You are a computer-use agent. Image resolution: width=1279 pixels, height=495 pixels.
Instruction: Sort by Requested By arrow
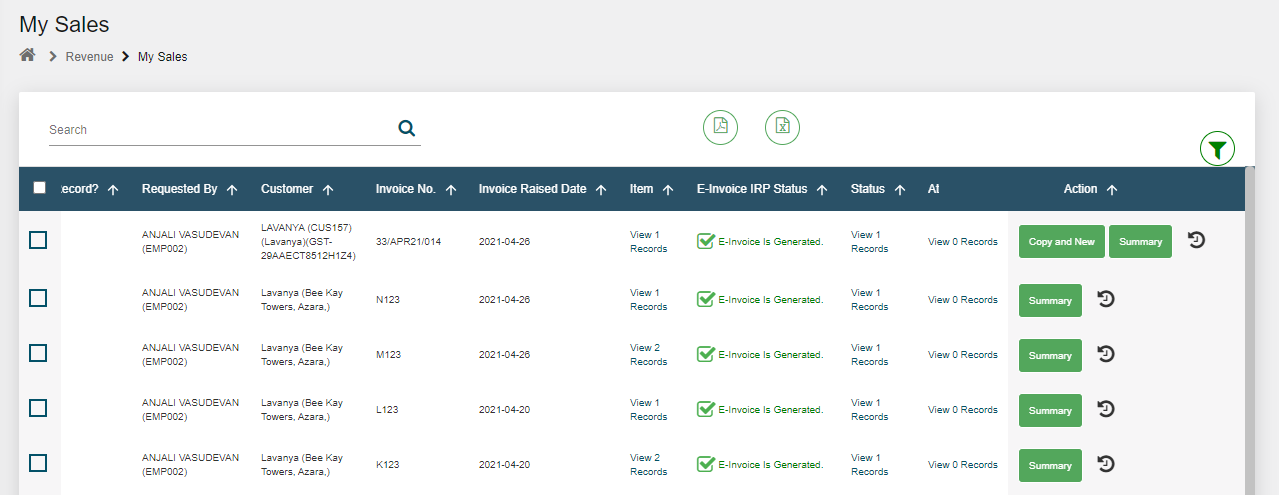pyautogui.click(x=232, y=189)
